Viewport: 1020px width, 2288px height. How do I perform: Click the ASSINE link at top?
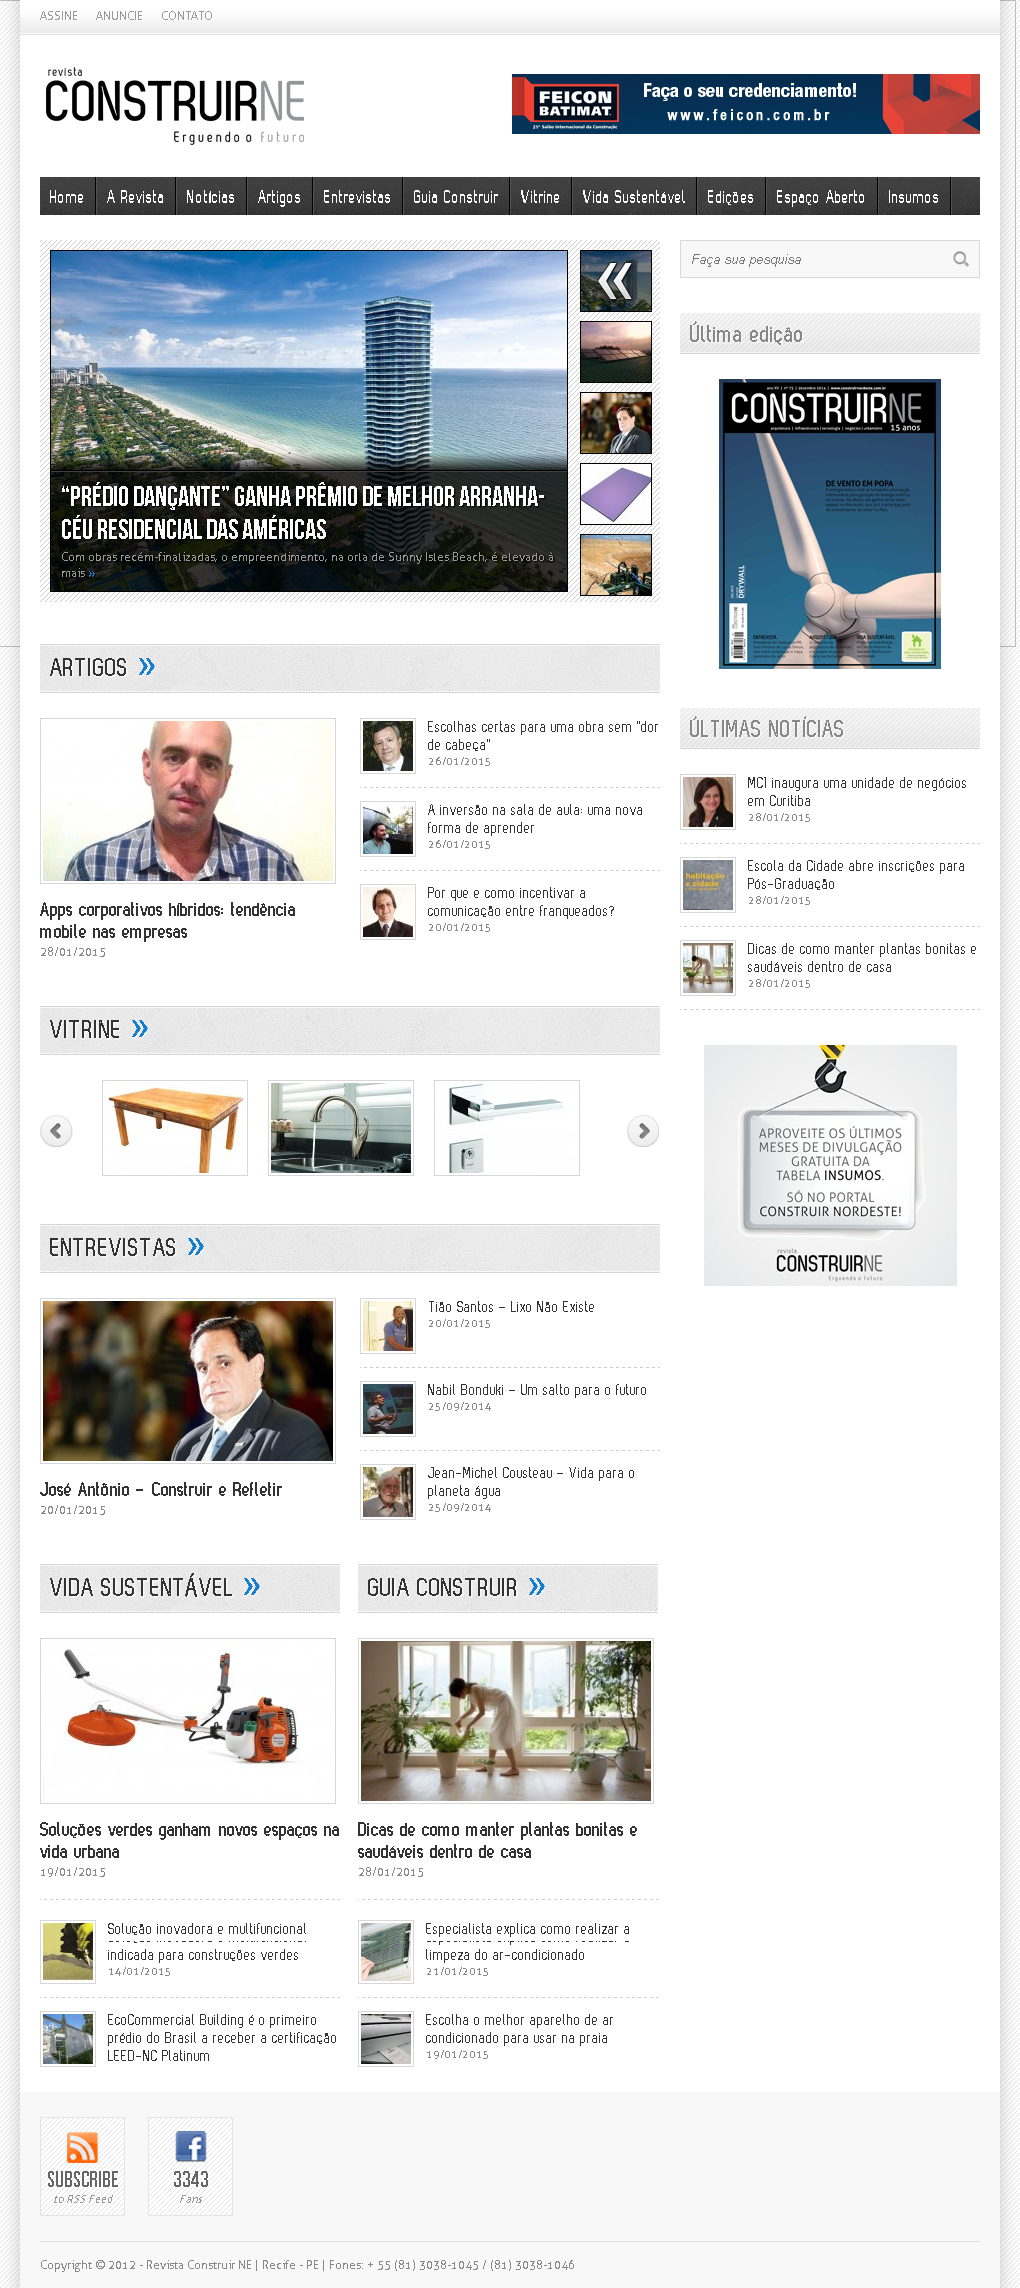[x=59, y=16]
